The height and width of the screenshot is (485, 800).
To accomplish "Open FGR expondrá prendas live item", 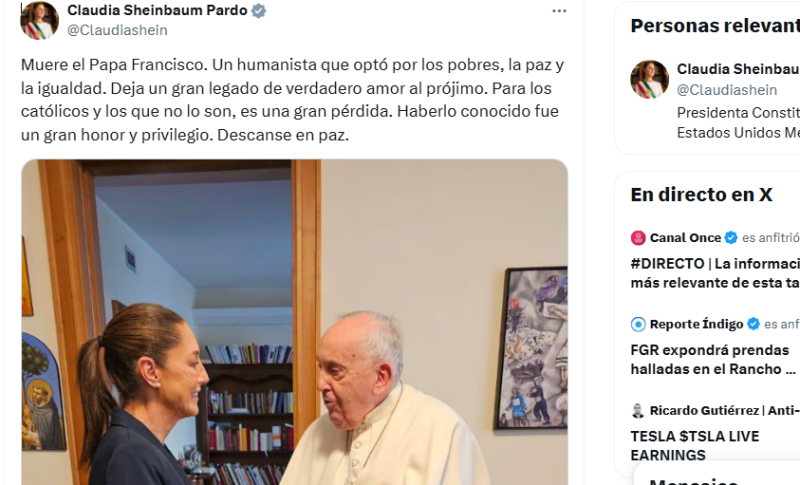I will [713, 360].
